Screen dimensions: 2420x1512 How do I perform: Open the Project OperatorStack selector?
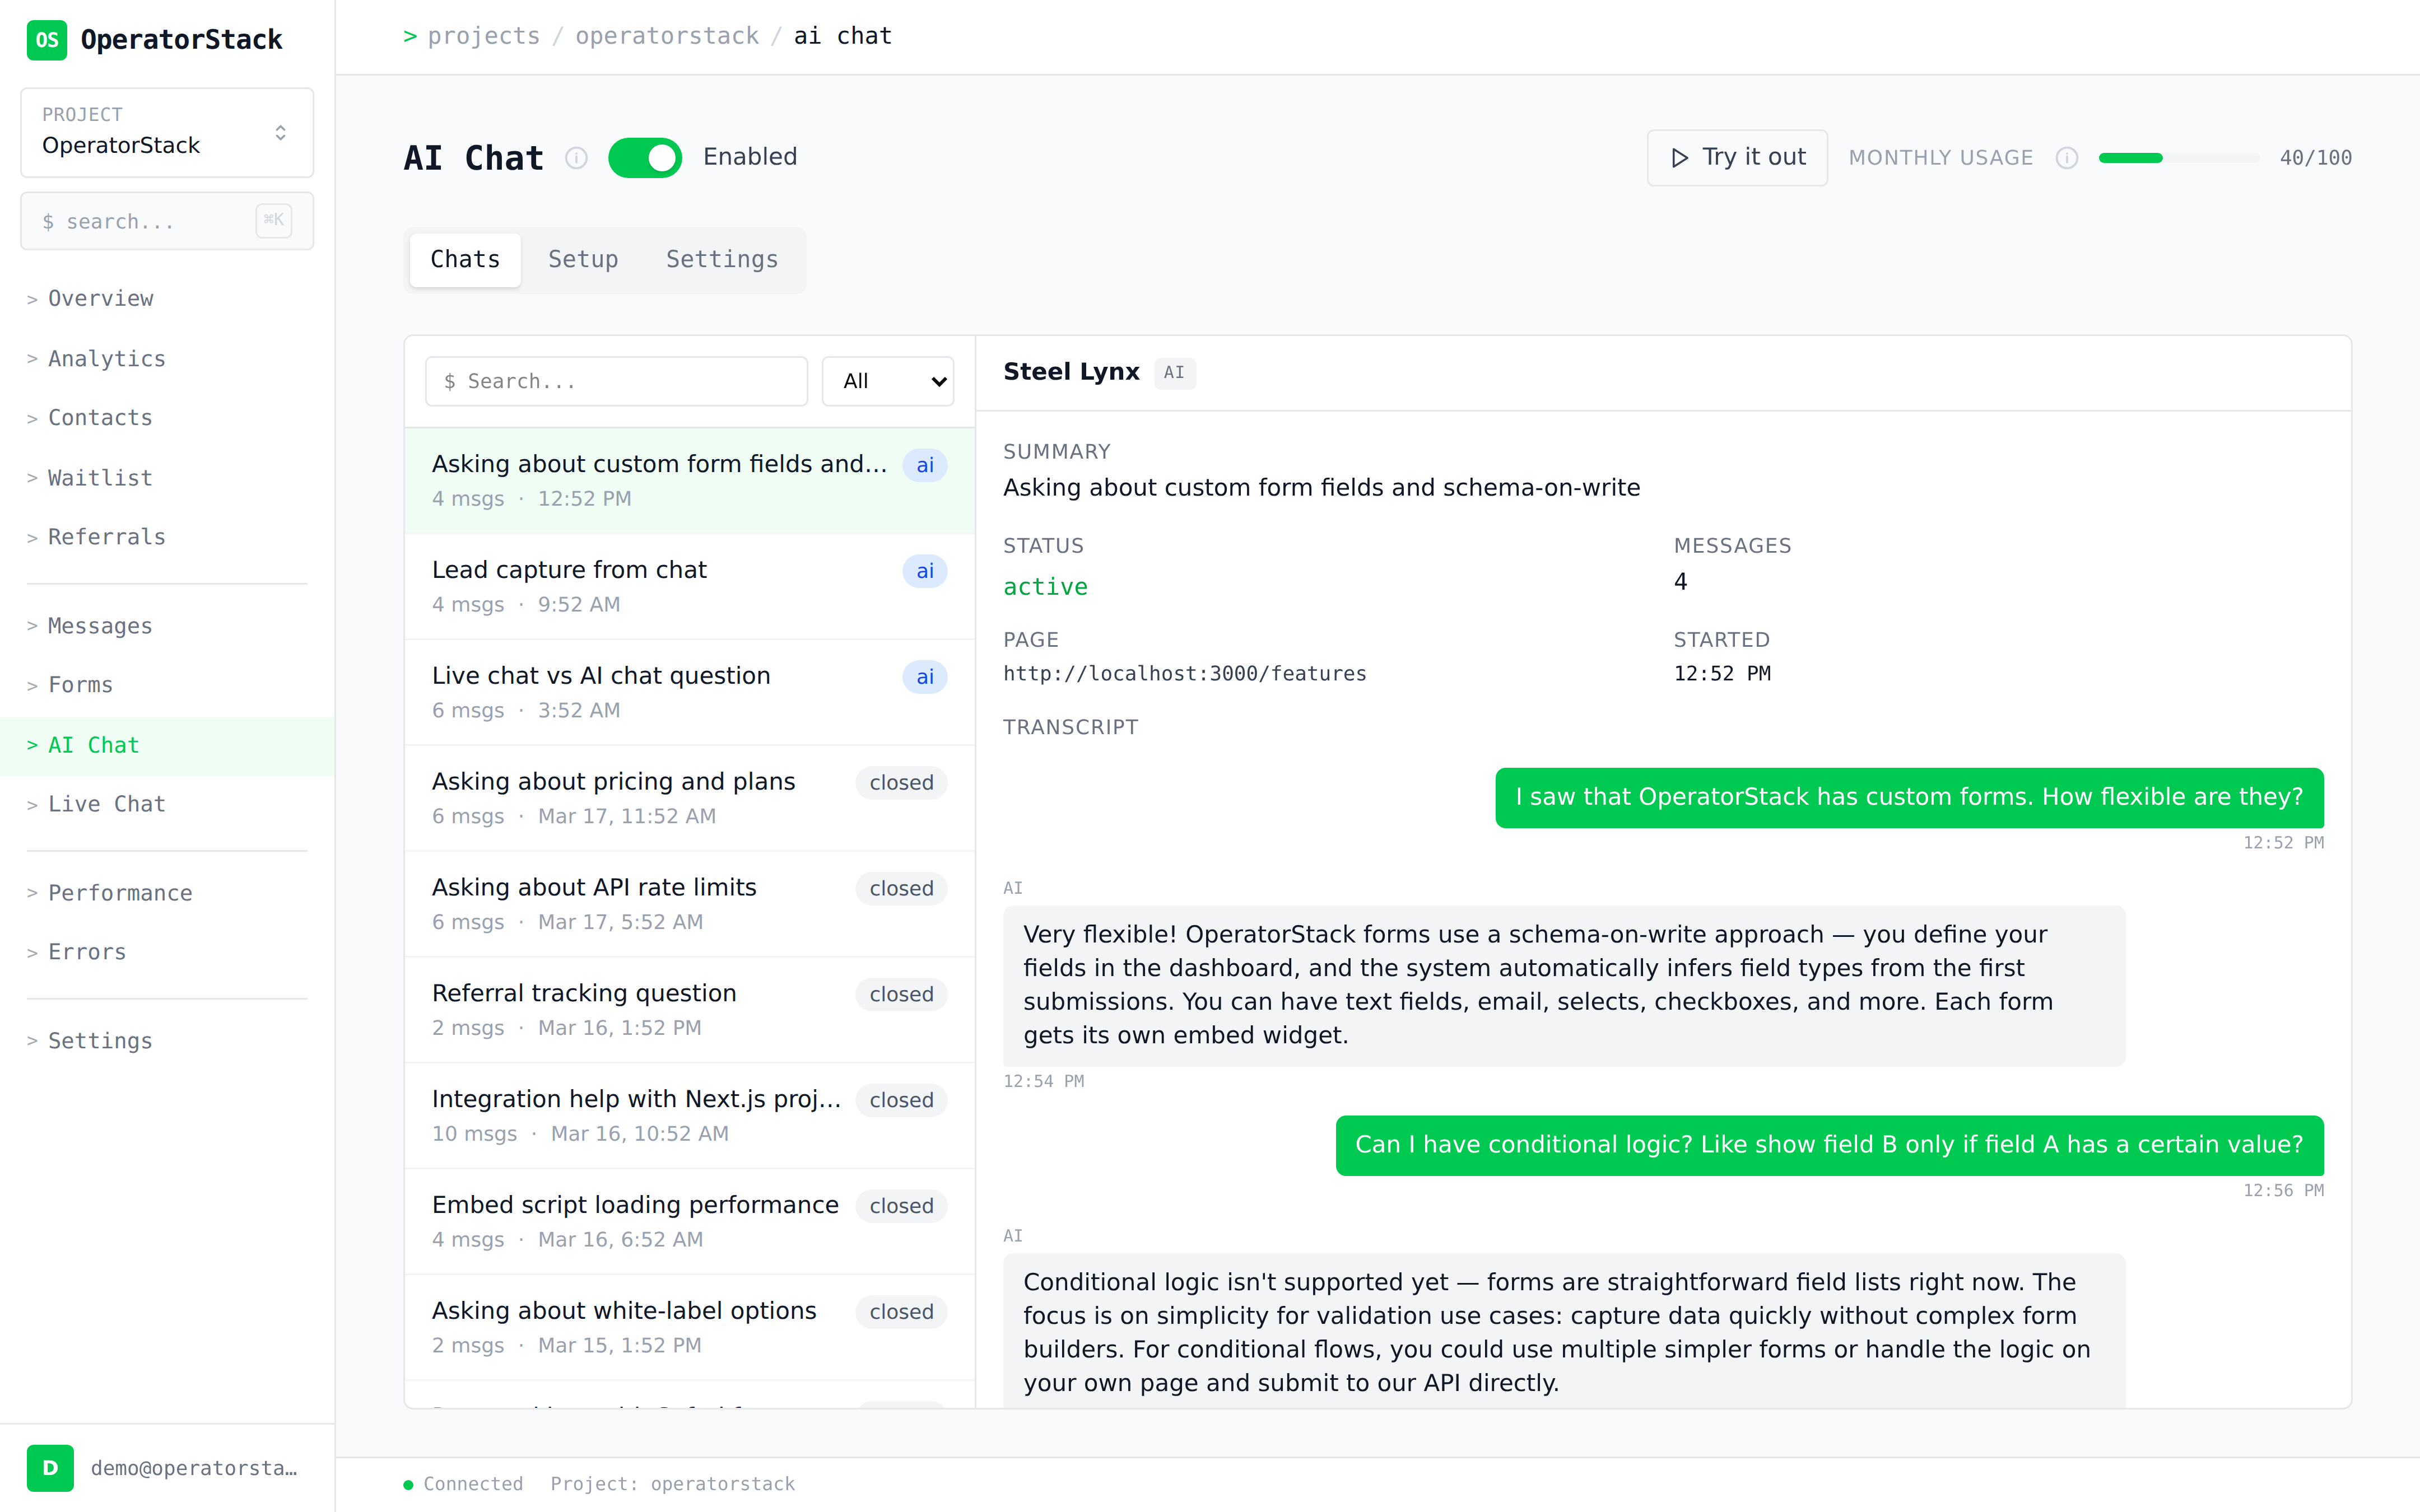[x=167, y=132]
